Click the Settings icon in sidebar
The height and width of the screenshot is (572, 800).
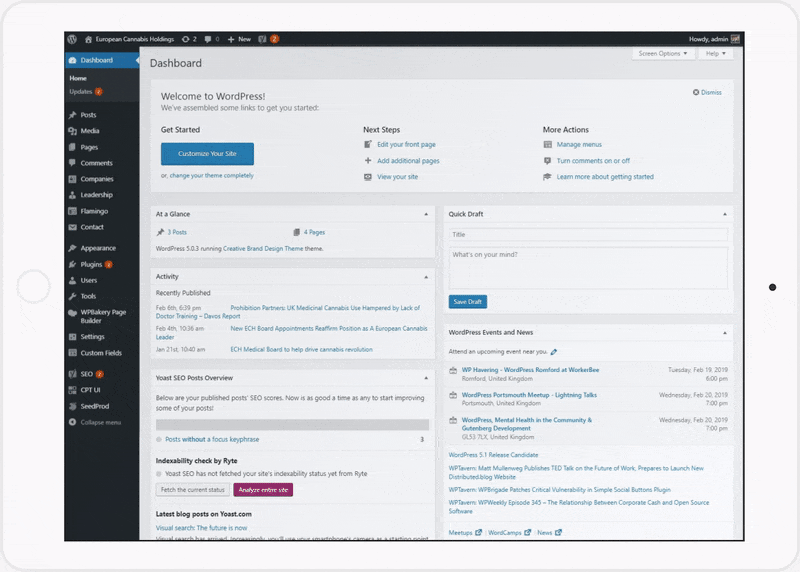(72, 337)
